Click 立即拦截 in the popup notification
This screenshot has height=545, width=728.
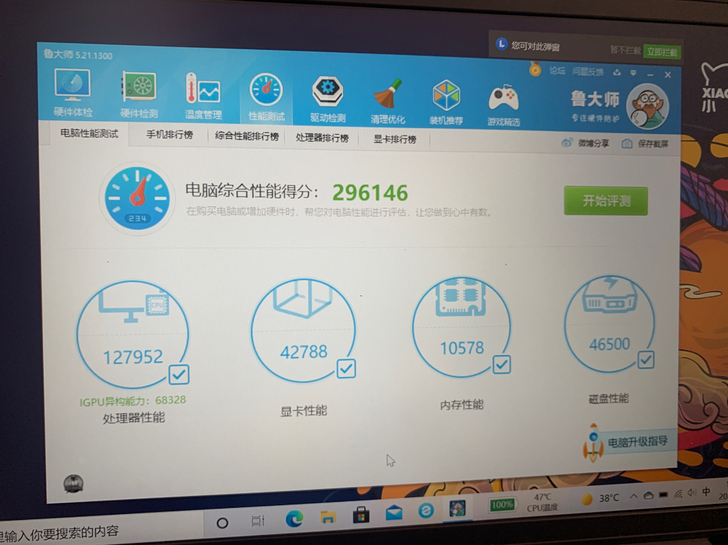pos(662,52)
